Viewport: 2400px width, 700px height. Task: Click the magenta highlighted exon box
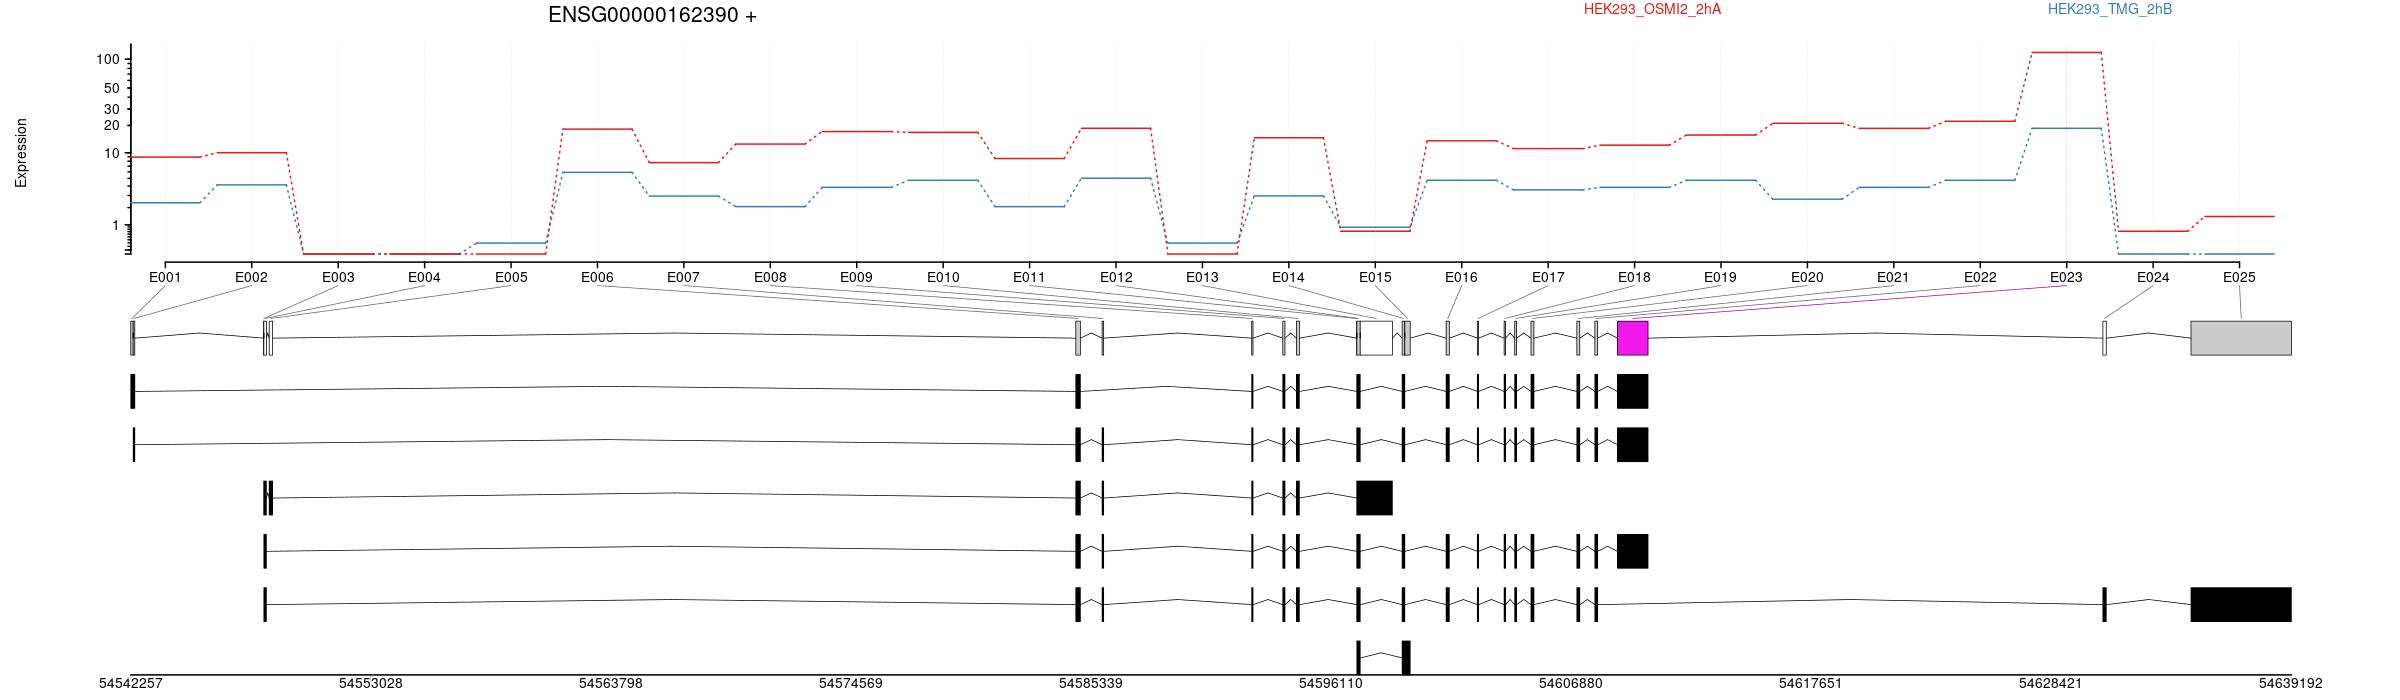[1632, 338]
